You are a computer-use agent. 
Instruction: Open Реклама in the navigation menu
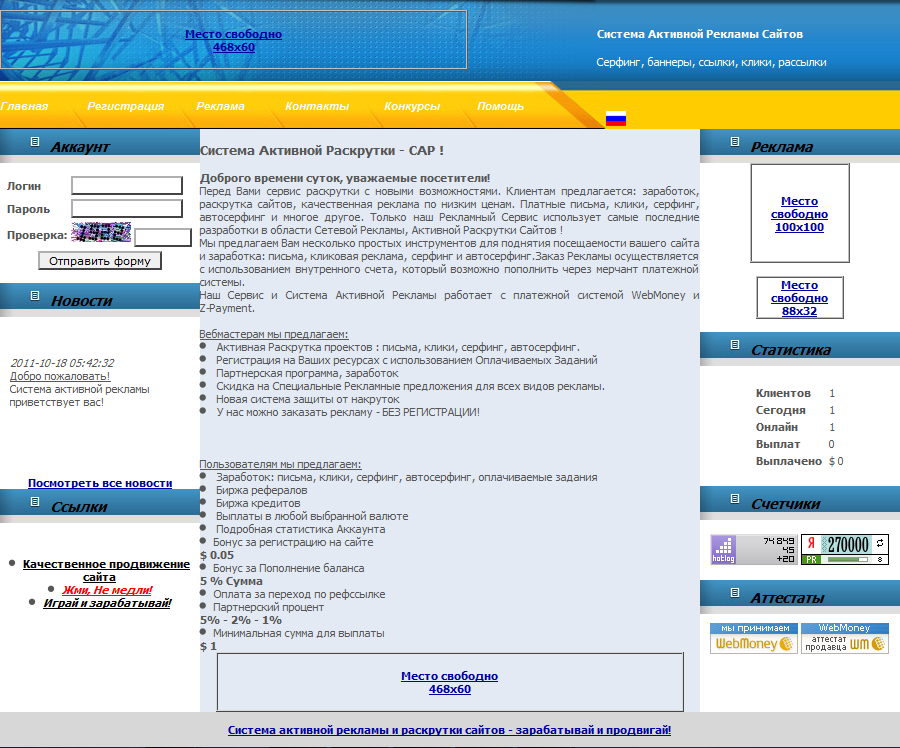220,106
